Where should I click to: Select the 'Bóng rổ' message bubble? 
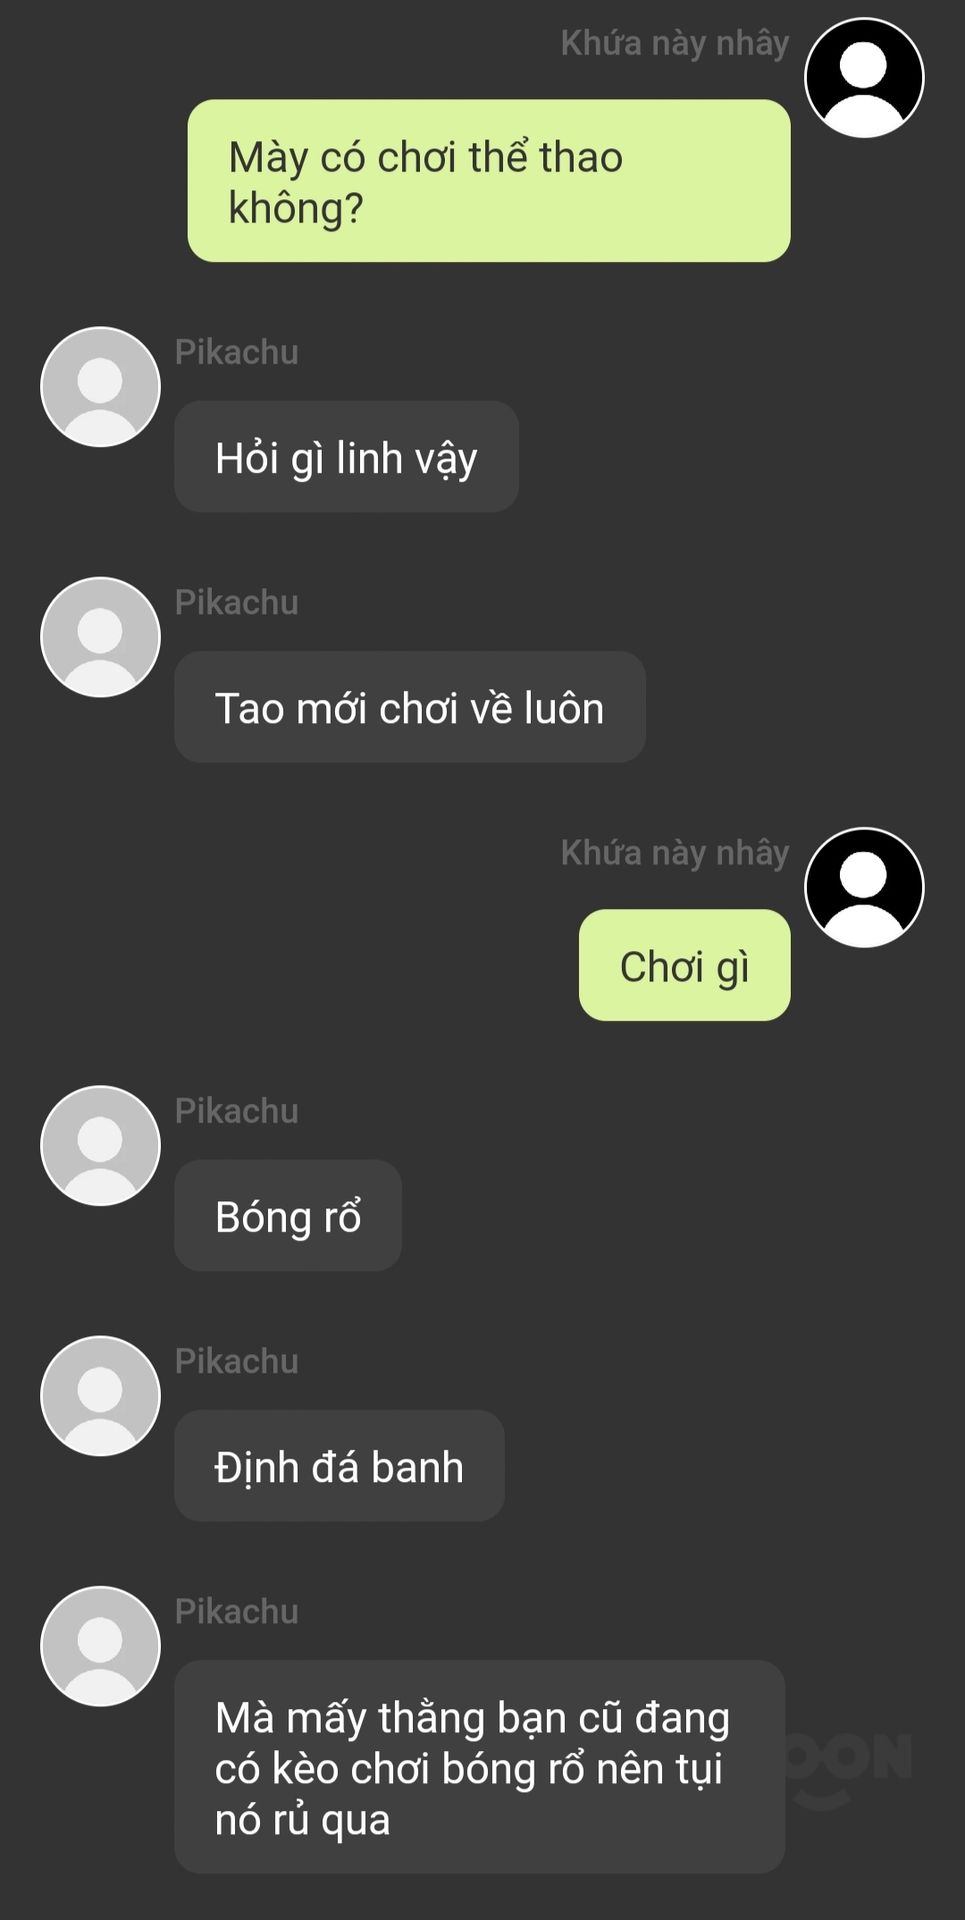(288, 1215)
